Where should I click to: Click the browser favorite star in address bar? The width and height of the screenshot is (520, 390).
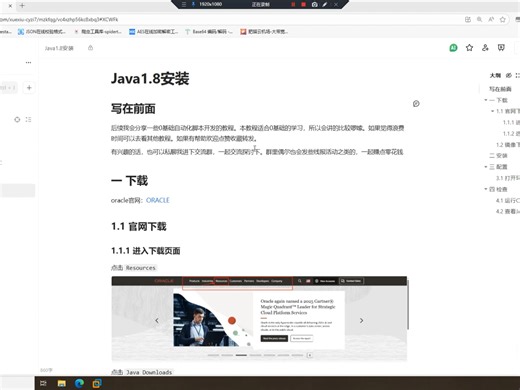pyautogui.click(x=503, y=20)
